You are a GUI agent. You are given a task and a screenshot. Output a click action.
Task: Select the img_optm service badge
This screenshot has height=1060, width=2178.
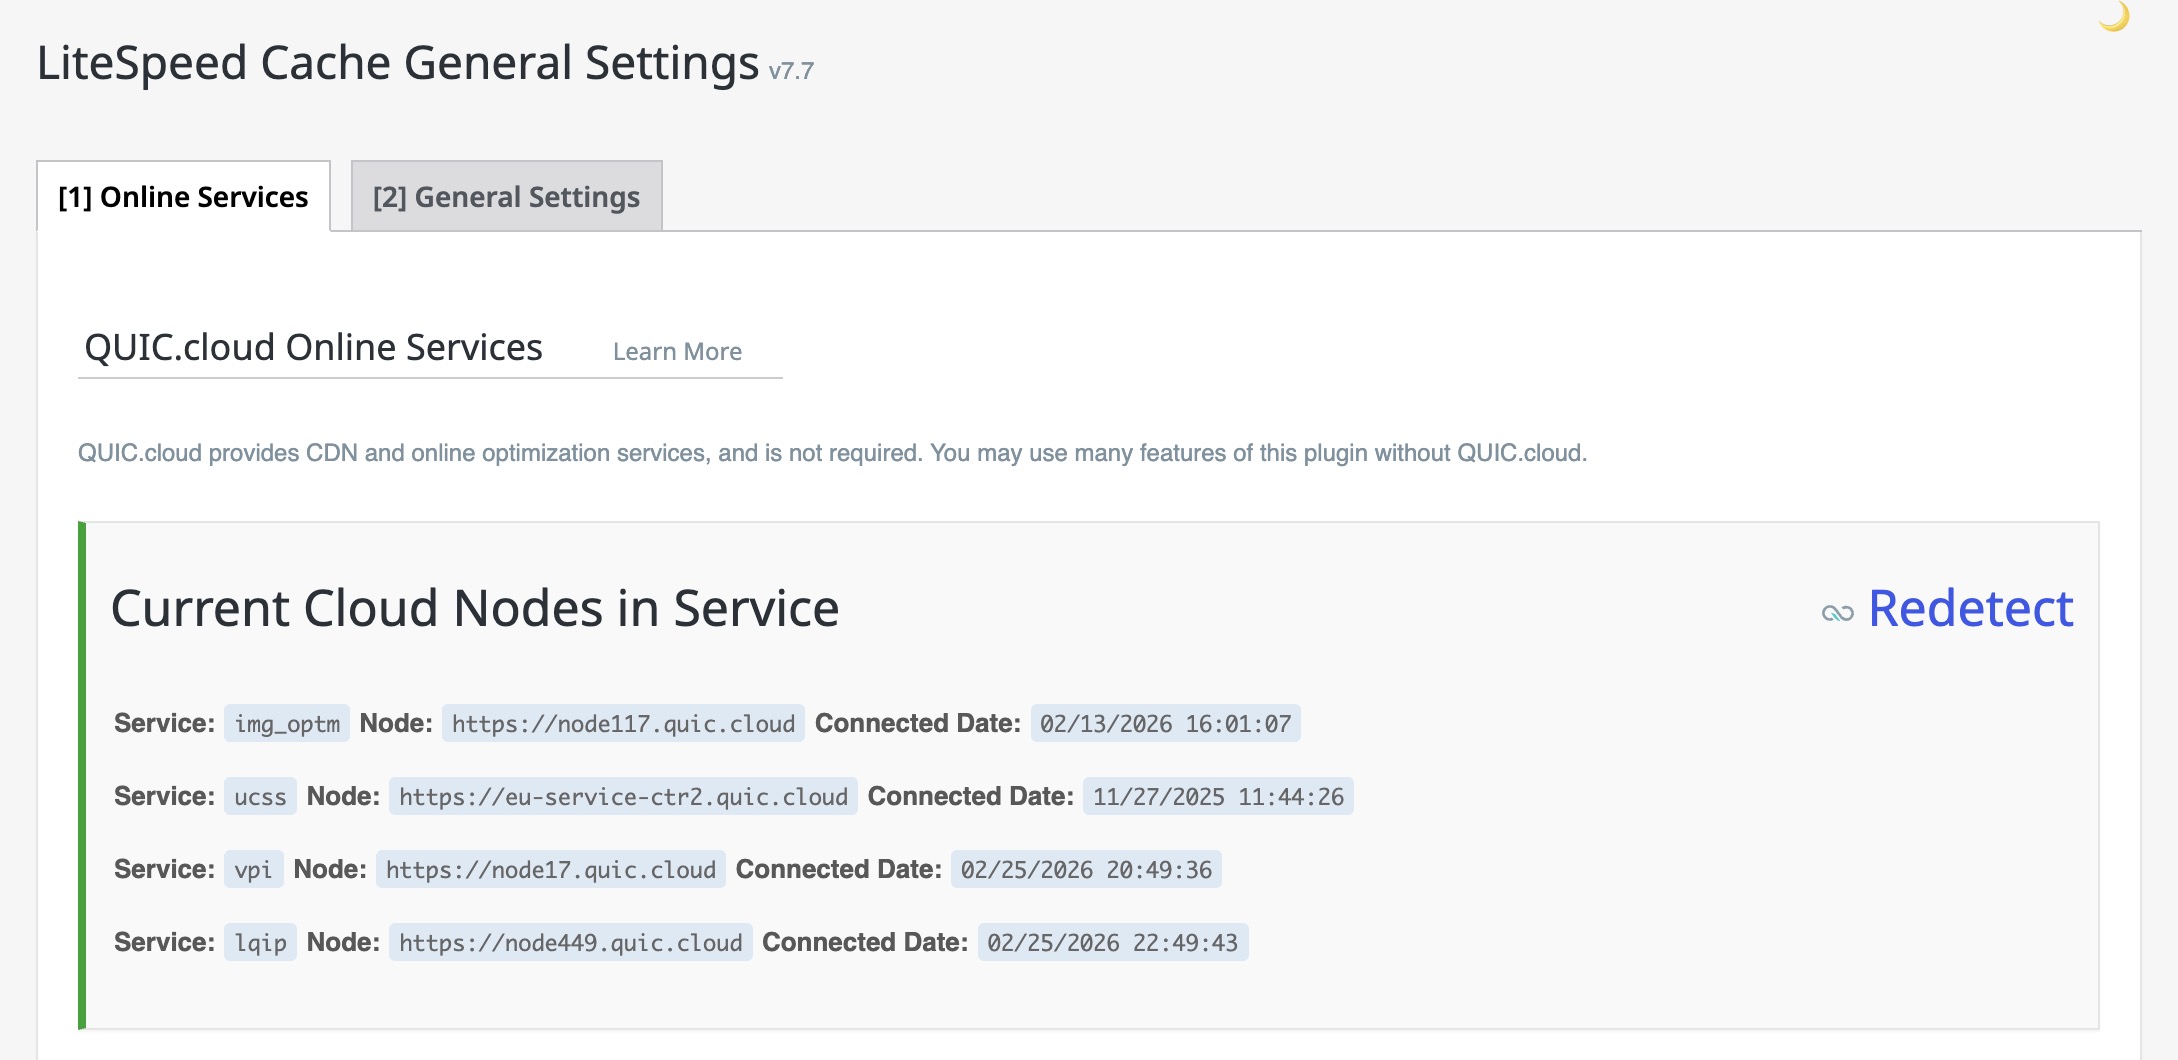[288, 723]
